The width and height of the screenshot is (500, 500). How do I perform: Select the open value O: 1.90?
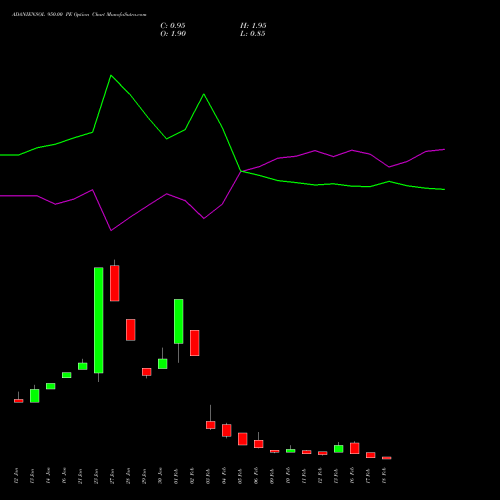coord(173,34)
